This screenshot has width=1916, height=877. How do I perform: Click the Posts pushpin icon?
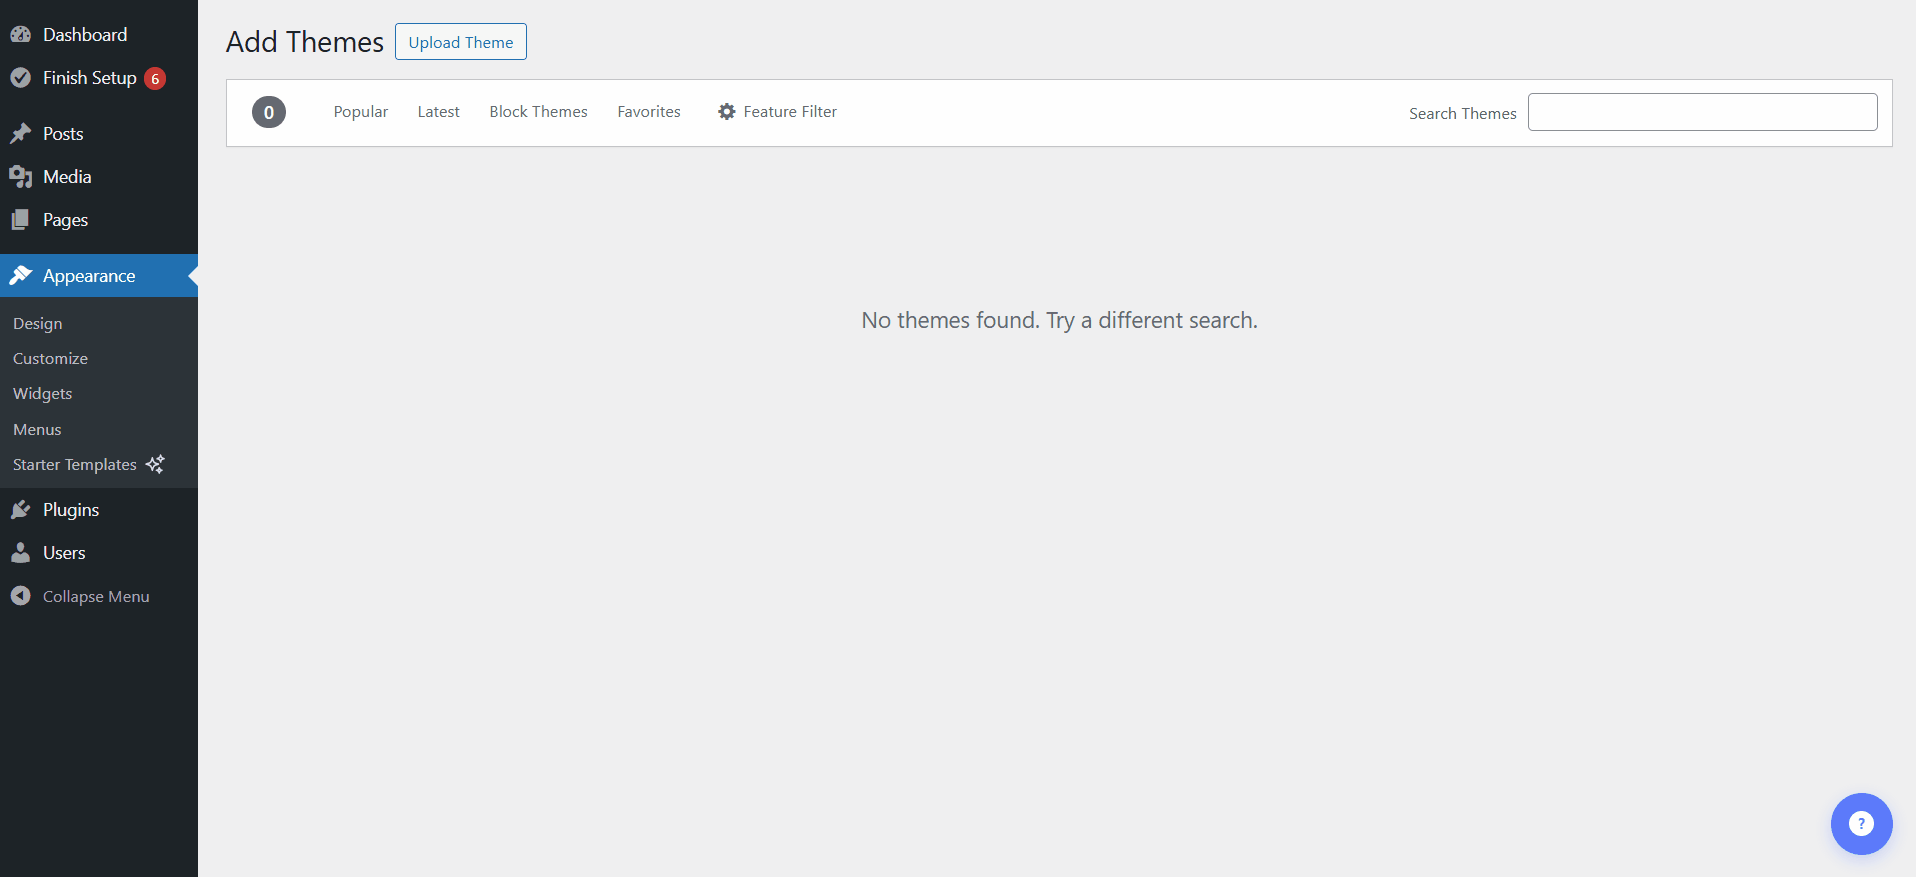[20, 134]
